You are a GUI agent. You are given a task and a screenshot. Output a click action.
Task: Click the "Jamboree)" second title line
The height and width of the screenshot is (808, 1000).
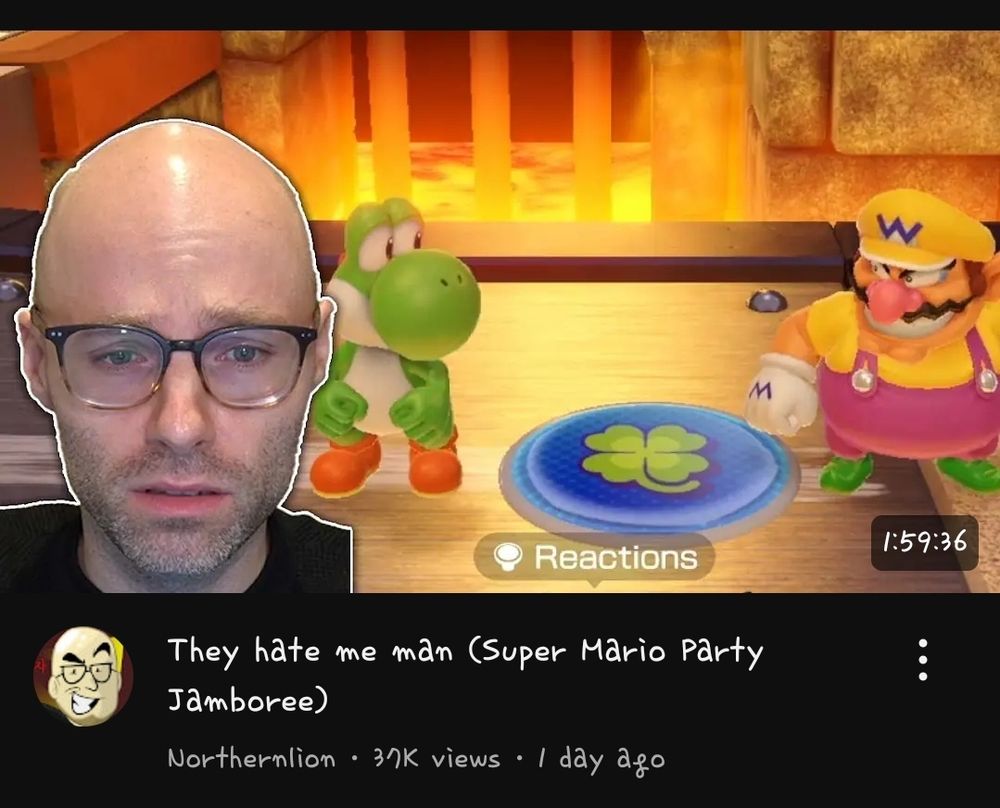pyautogui.click(x=247, y=700)
